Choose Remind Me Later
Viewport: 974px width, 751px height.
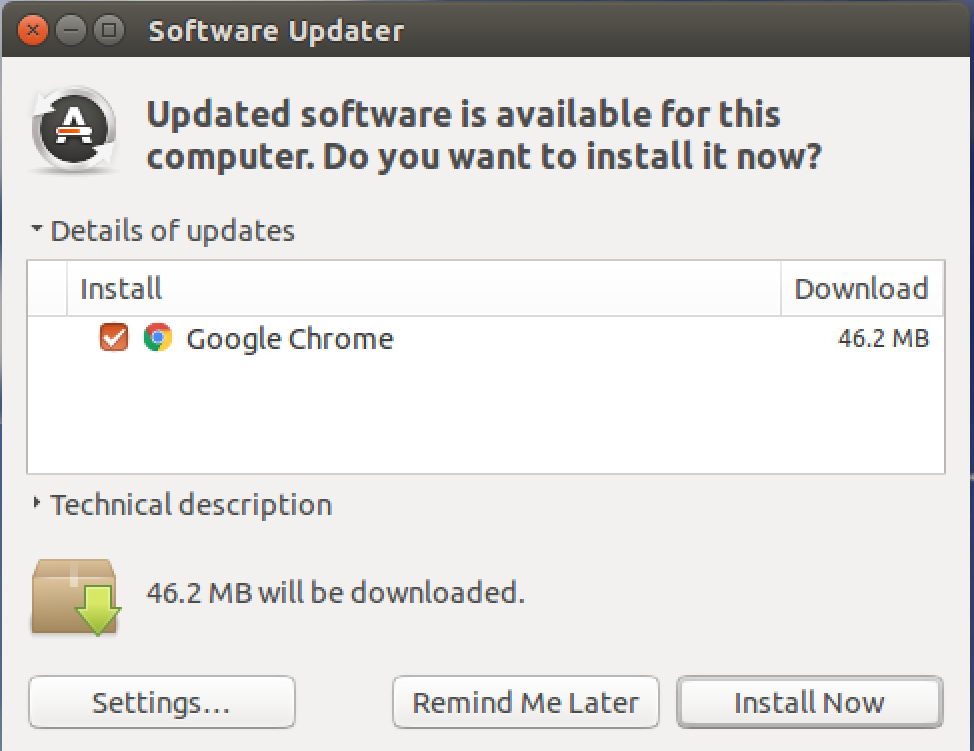pos(525,702)
